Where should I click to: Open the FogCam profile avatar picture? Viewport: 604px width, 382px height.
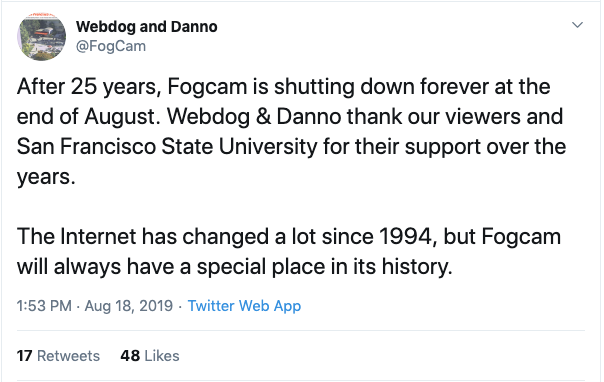[x=42, y=37]
